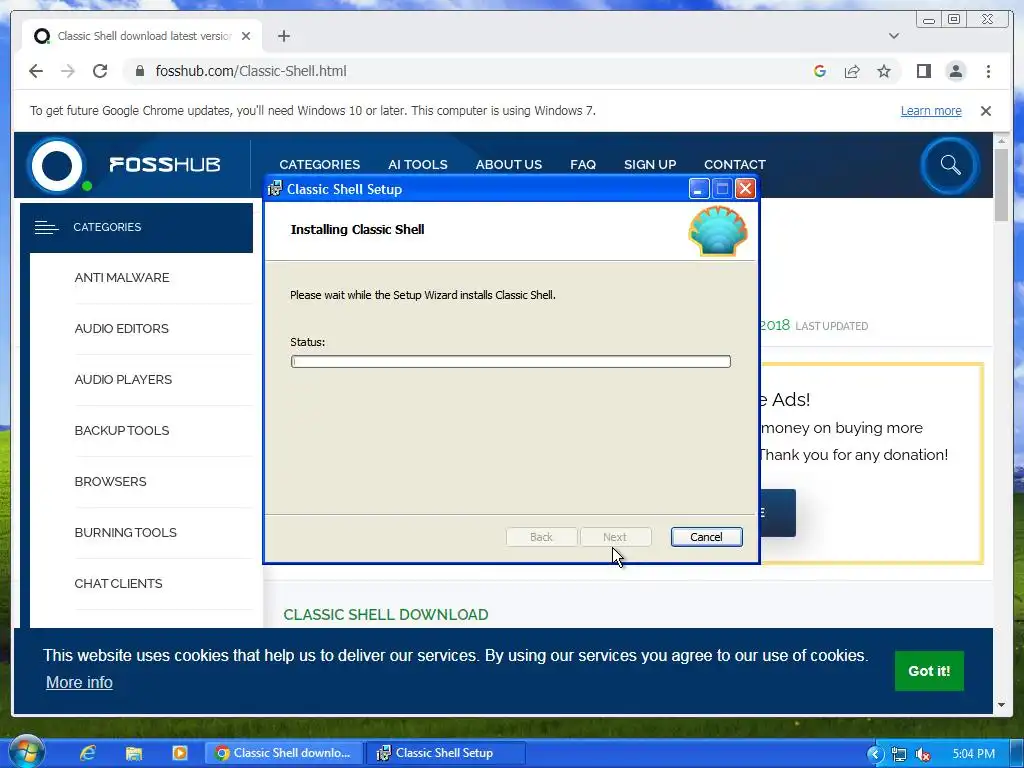Reload the FossHub page
Viewport: 1024px width, 768px height.
tap(100, 71)
